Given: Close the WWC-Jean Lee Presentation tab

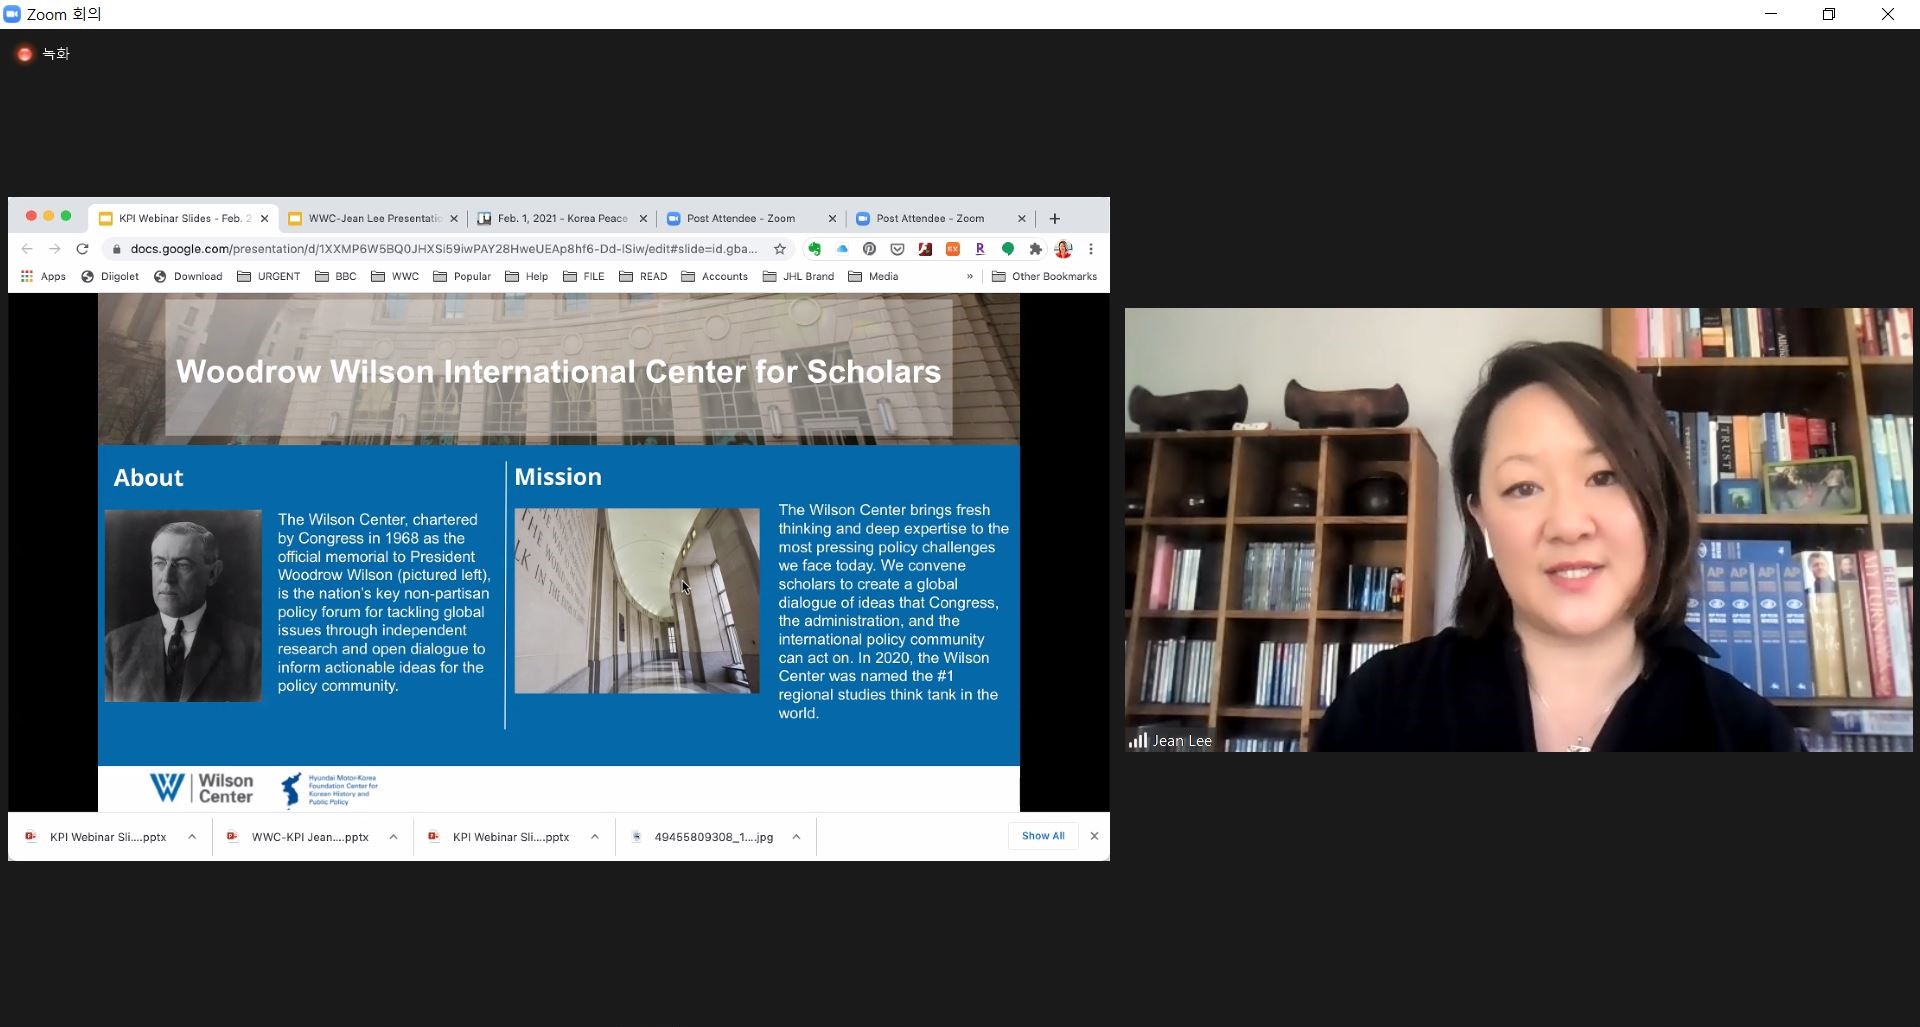Looking at the screenshot, I should pos(454,218).
